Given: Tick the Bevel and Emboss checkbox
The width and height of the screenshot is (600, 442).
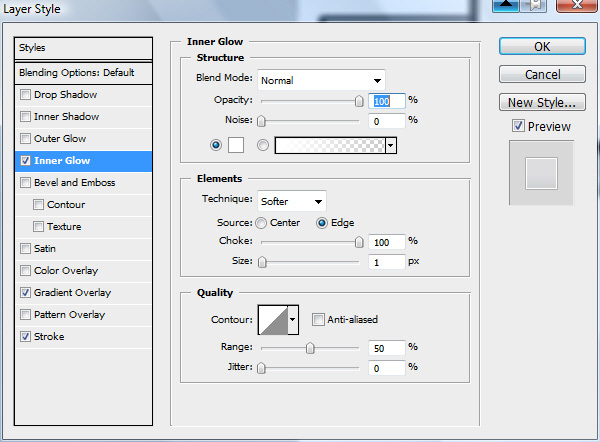Looking at the screenshot, I should (25, 183).
